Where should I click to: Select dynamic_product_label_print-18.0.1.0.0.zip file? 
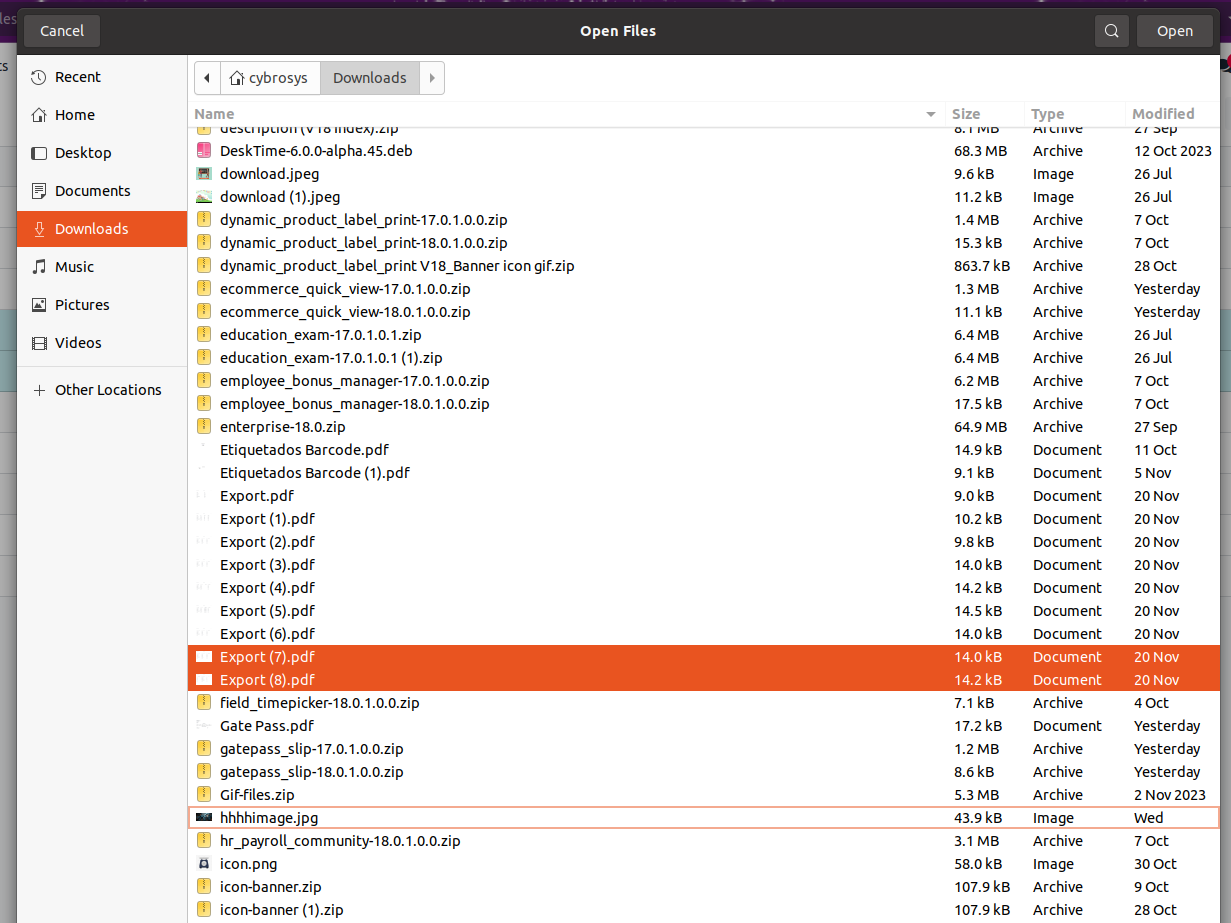(x=364, y=243)
